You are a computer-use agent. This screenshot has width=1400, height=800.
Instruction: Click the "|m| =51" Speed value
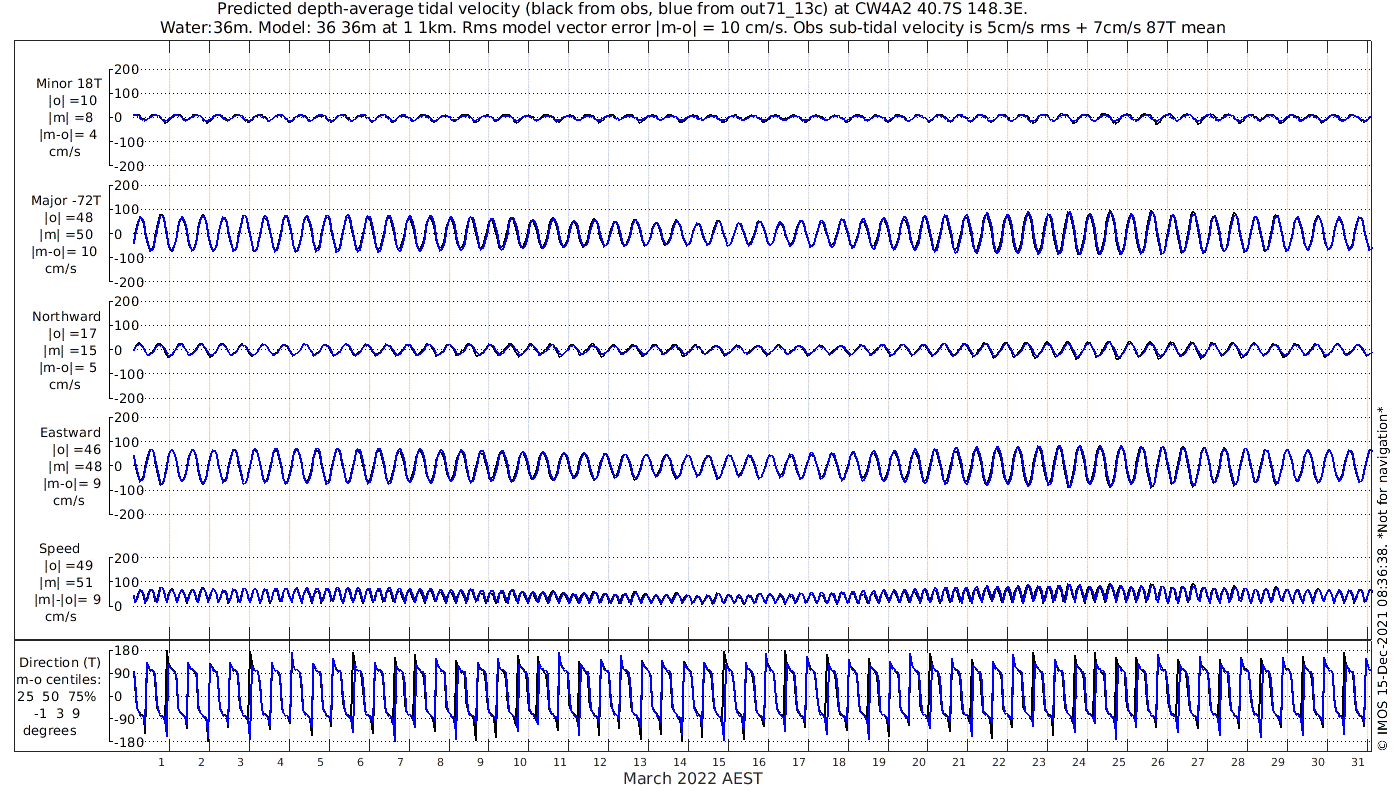(70, 582)
